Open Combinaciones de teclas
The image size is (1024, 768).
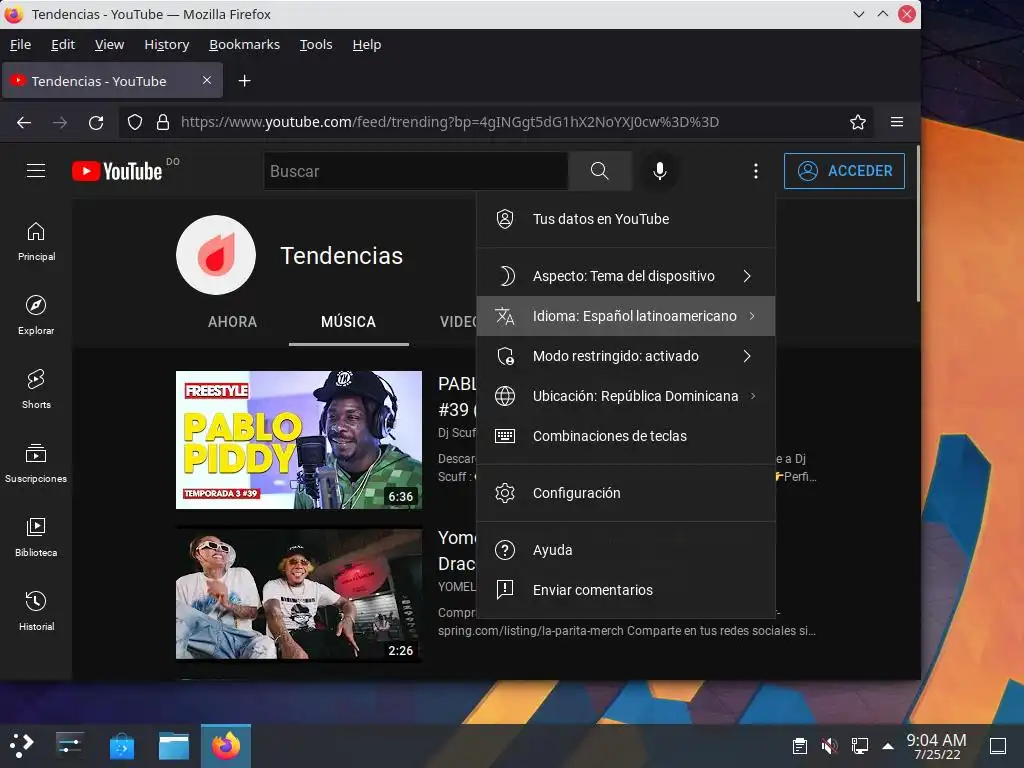click(626, 436)
